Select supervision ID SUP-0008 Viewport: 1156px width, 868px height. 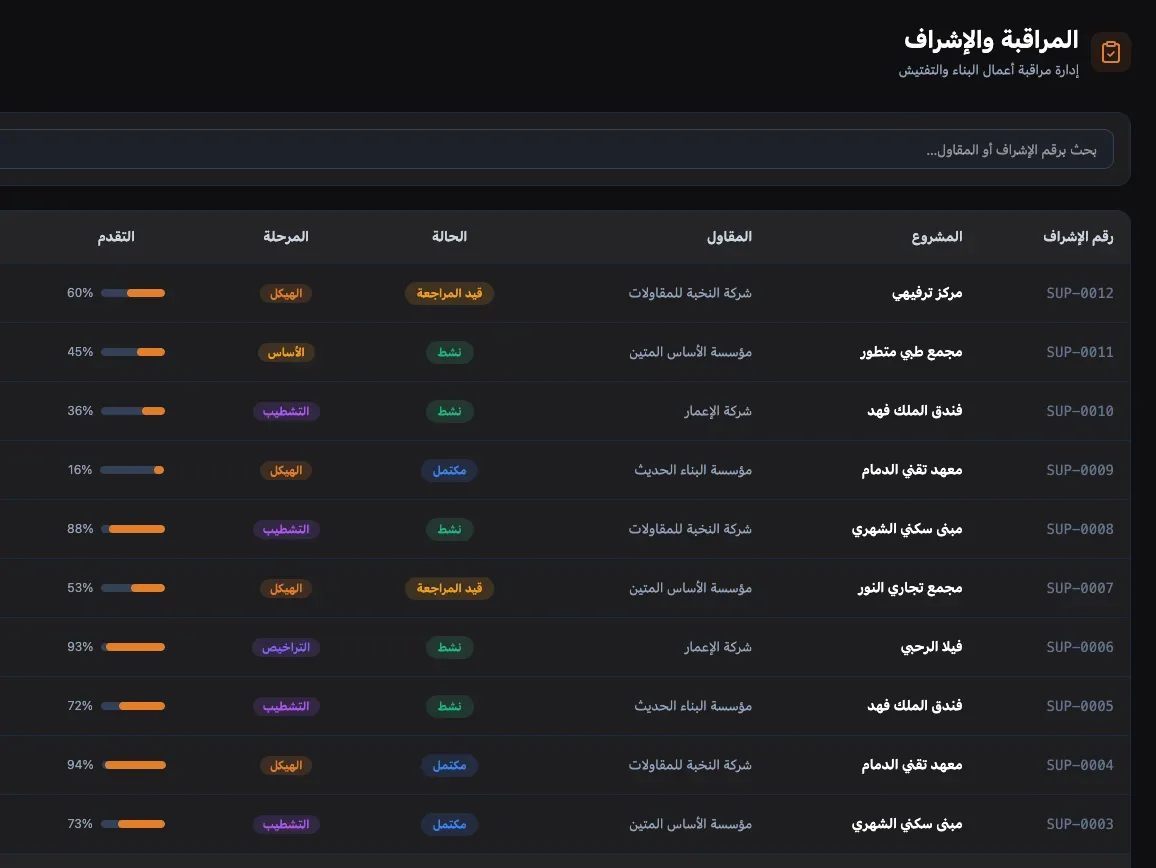(1079, 530)
